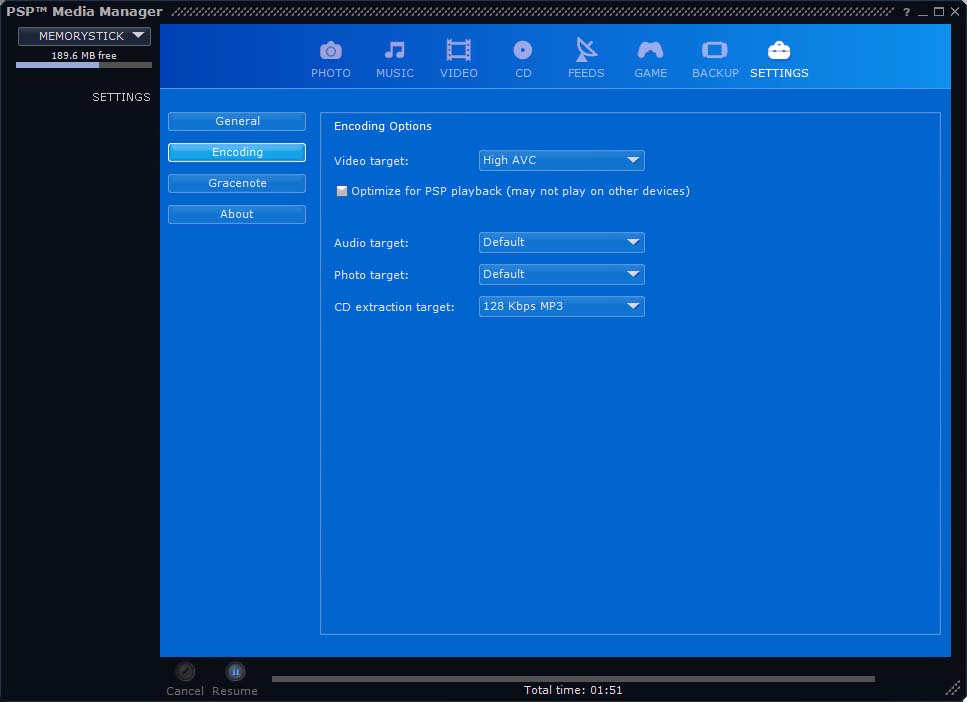Screen dimensions: 967x702
Task: Expand the Photo target dropdown
Action: click(562, 275)
